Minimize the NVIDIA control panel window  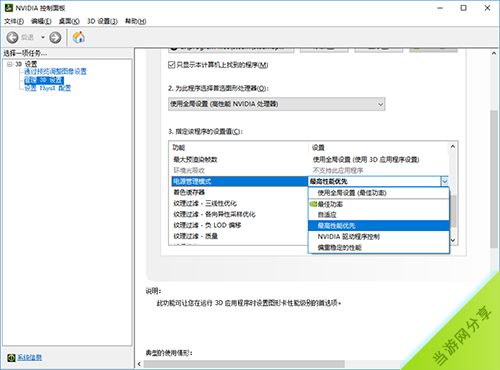(x=440, y=8)
